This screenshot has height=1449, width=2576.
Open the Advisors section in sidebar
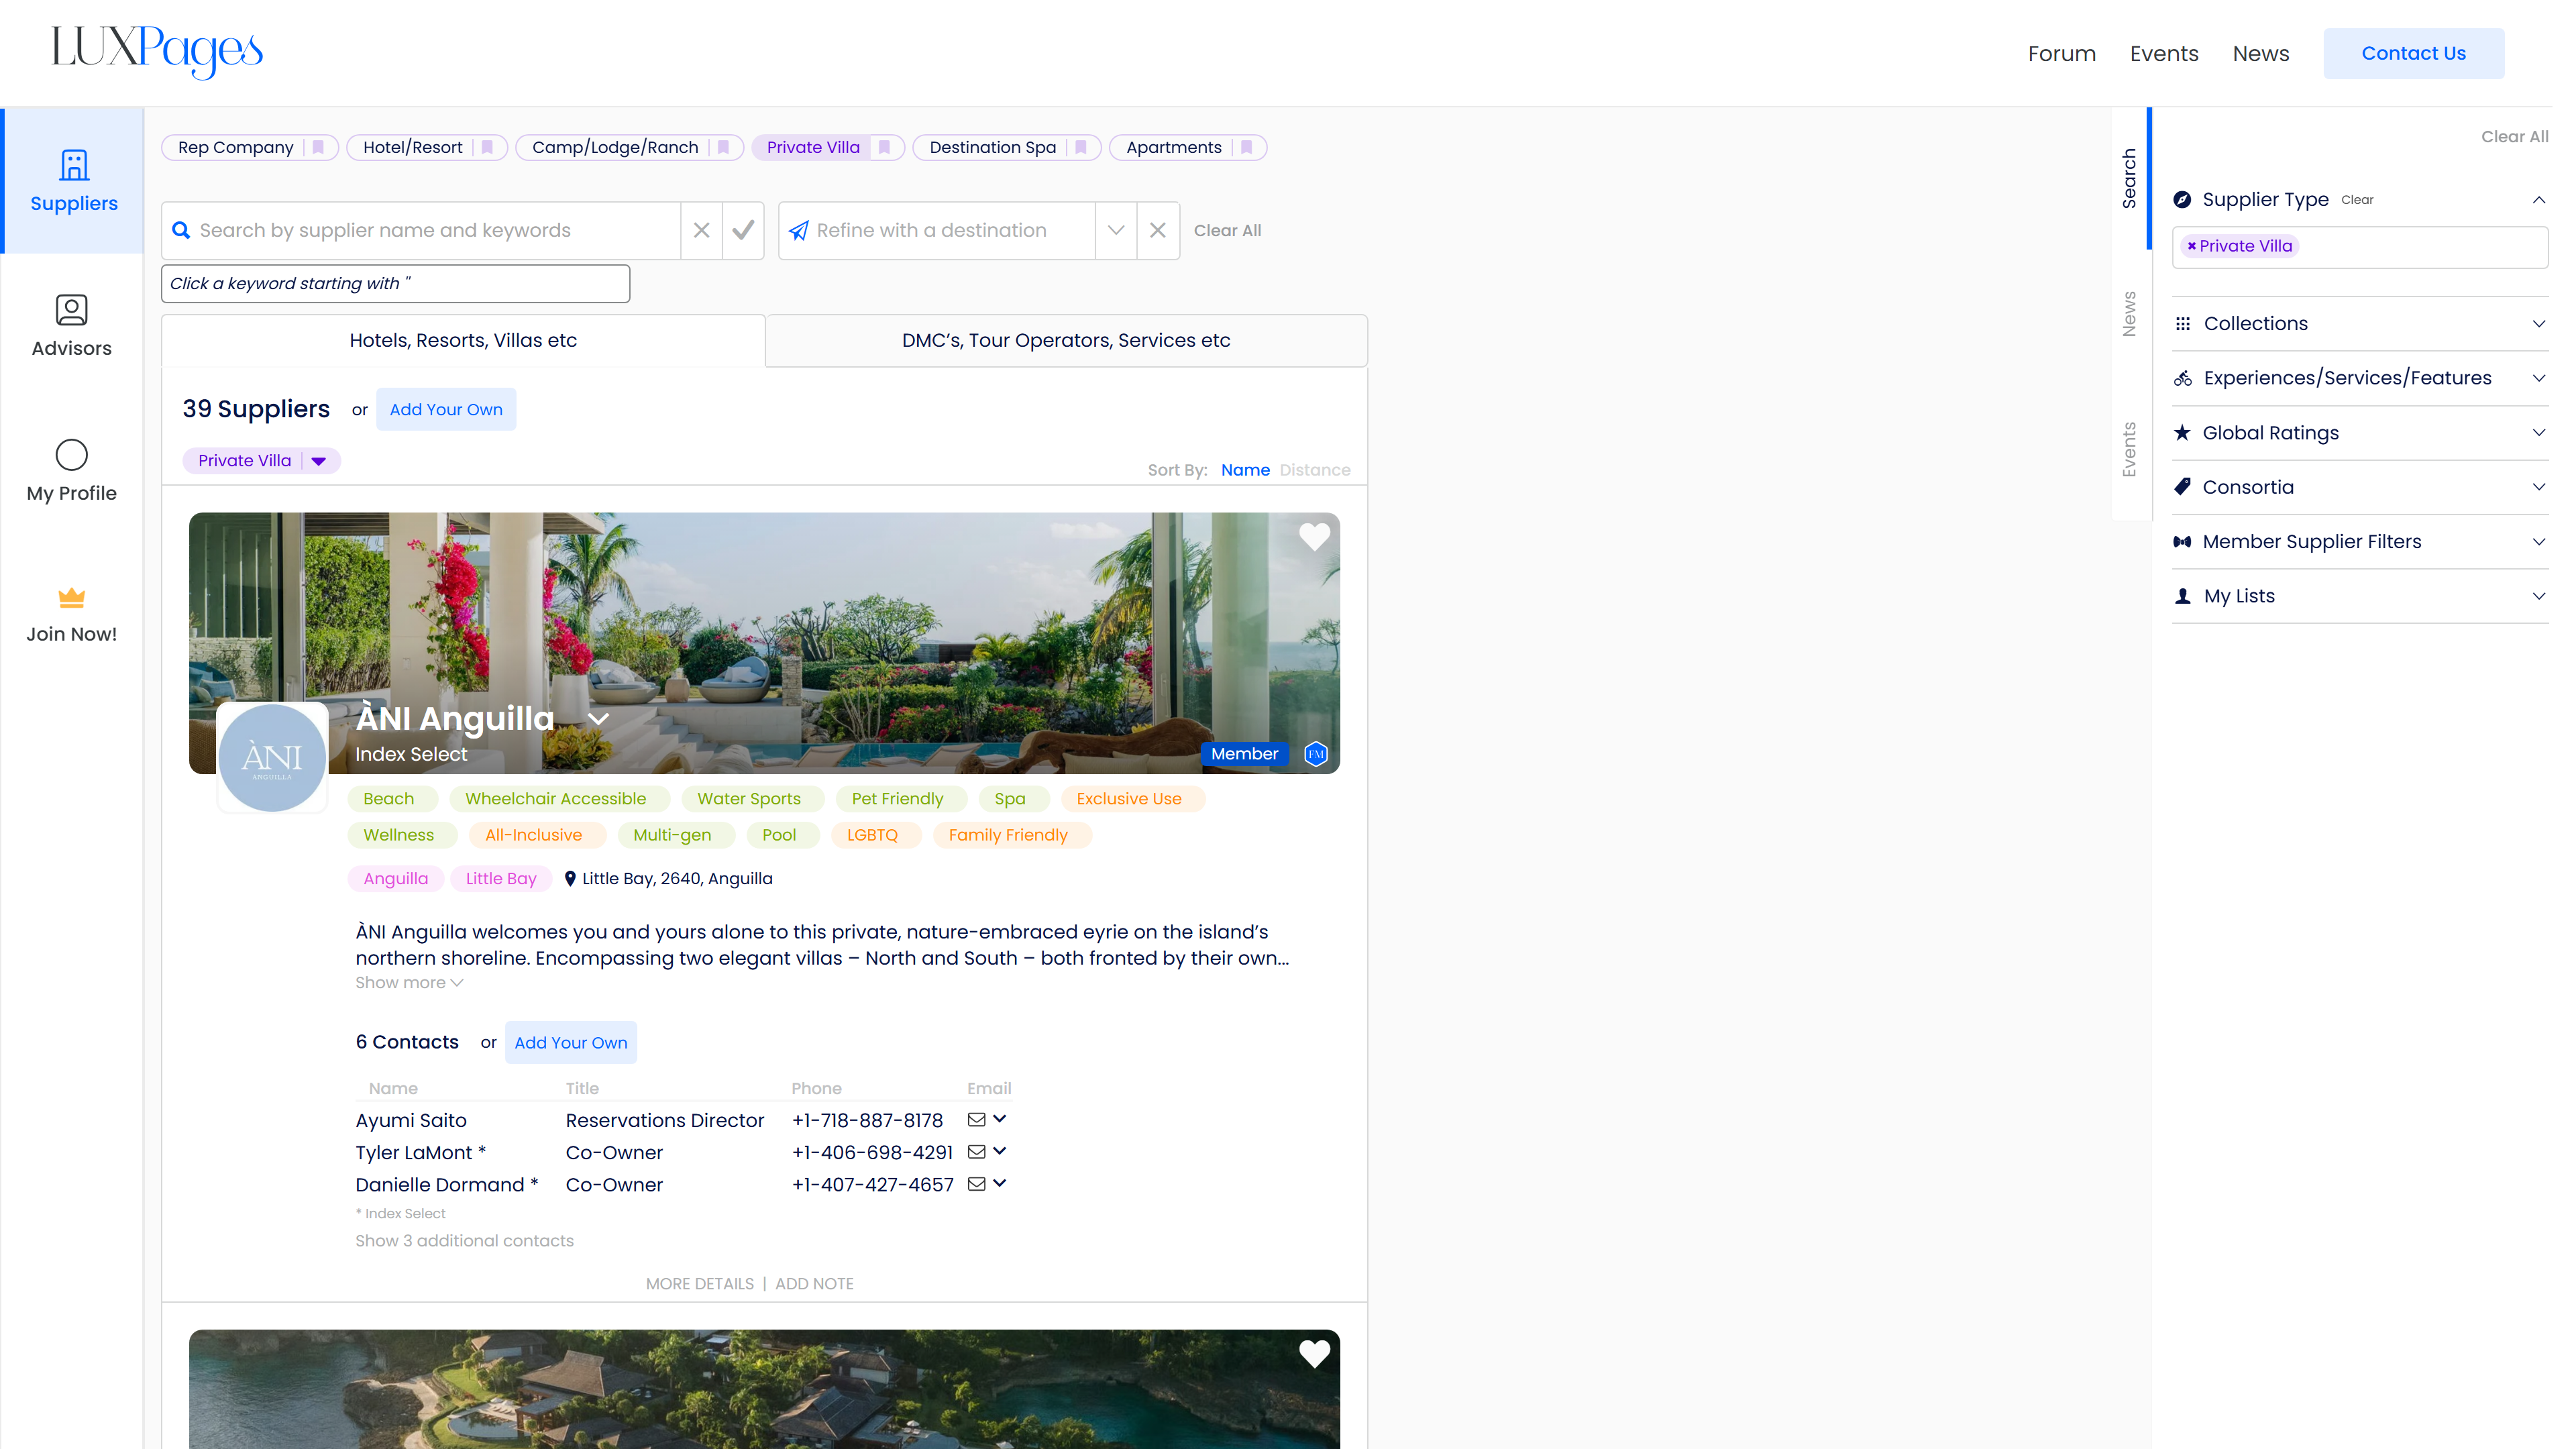click(x=71, y=326)
